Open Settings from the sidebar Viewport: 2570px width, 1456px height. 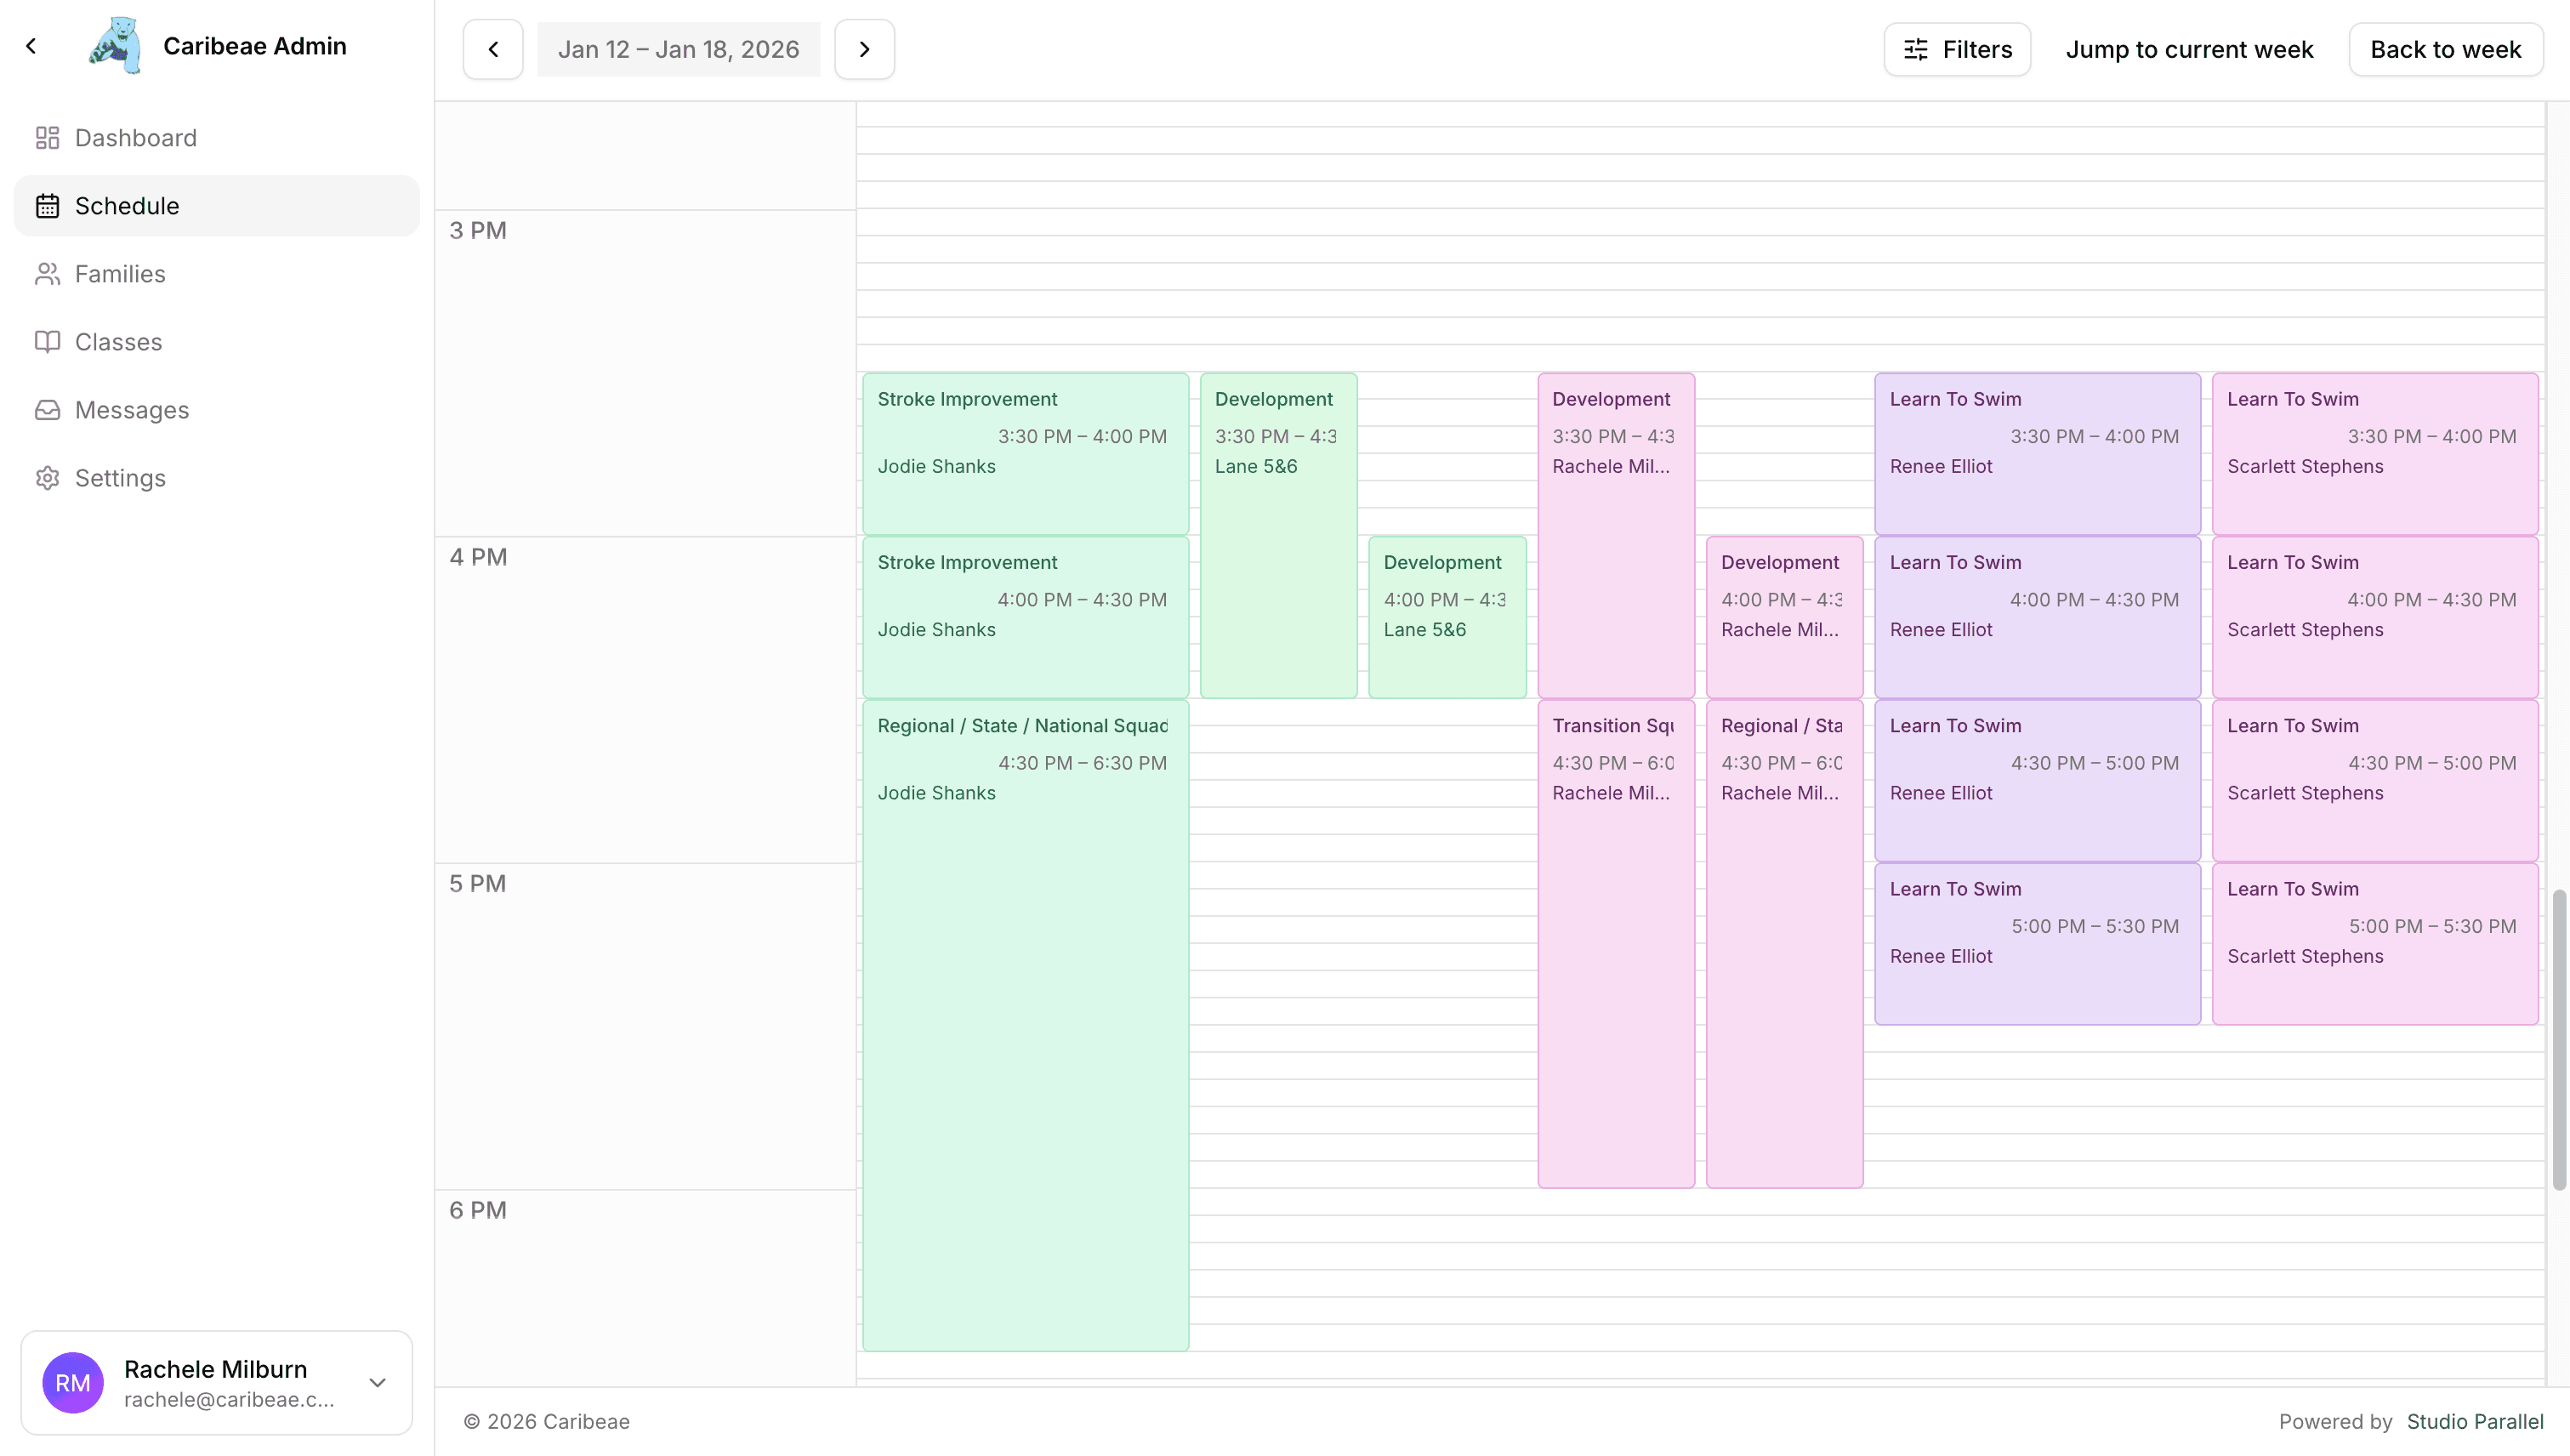(x=121, y=477)
